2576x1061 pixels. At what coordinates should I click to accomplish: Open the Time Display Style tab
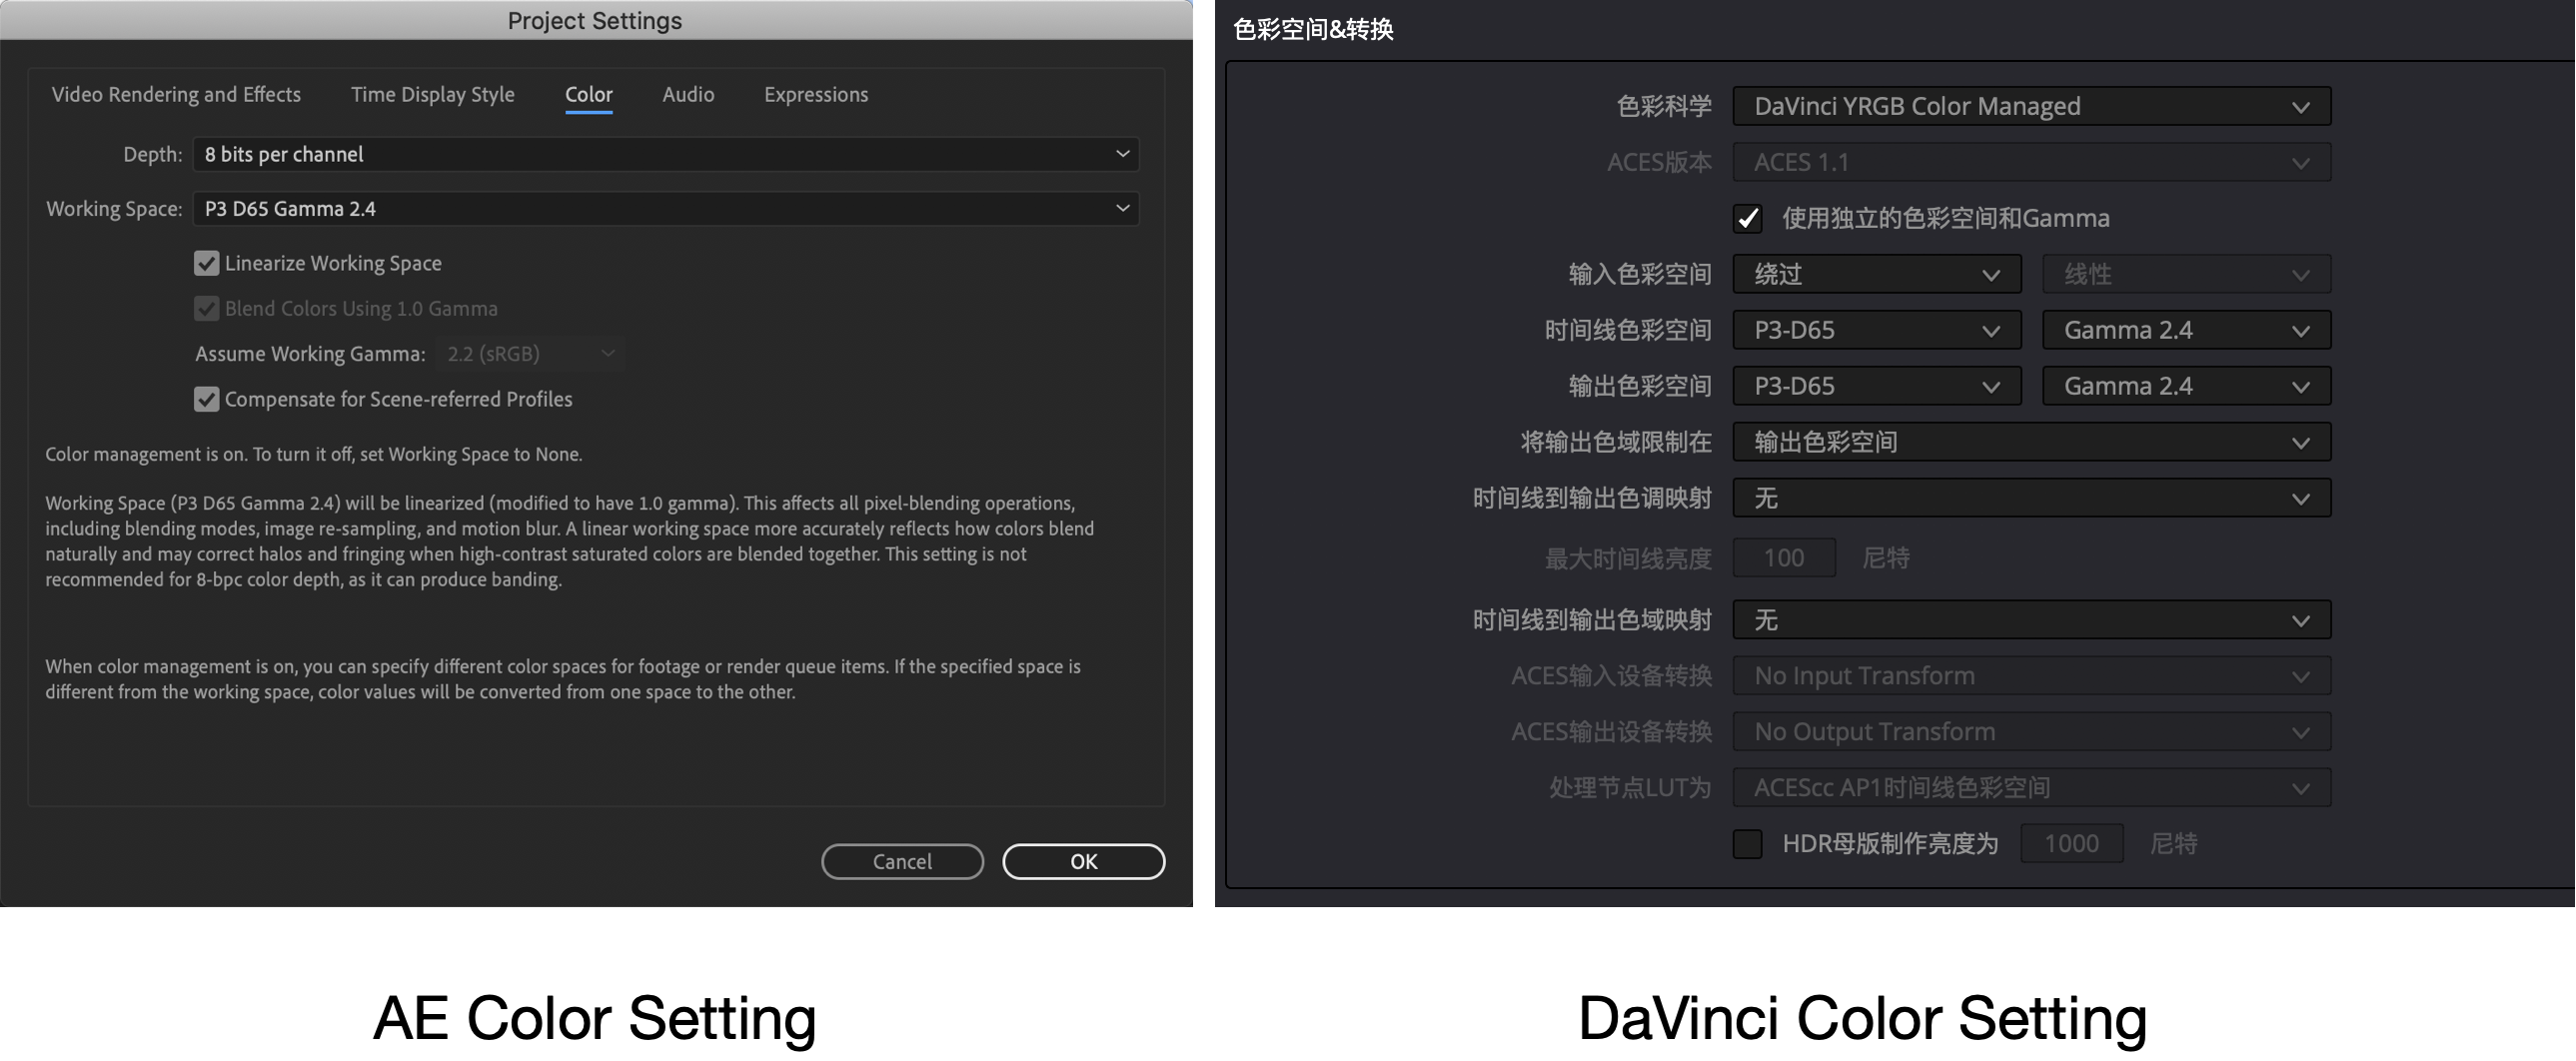click(432, 94)
